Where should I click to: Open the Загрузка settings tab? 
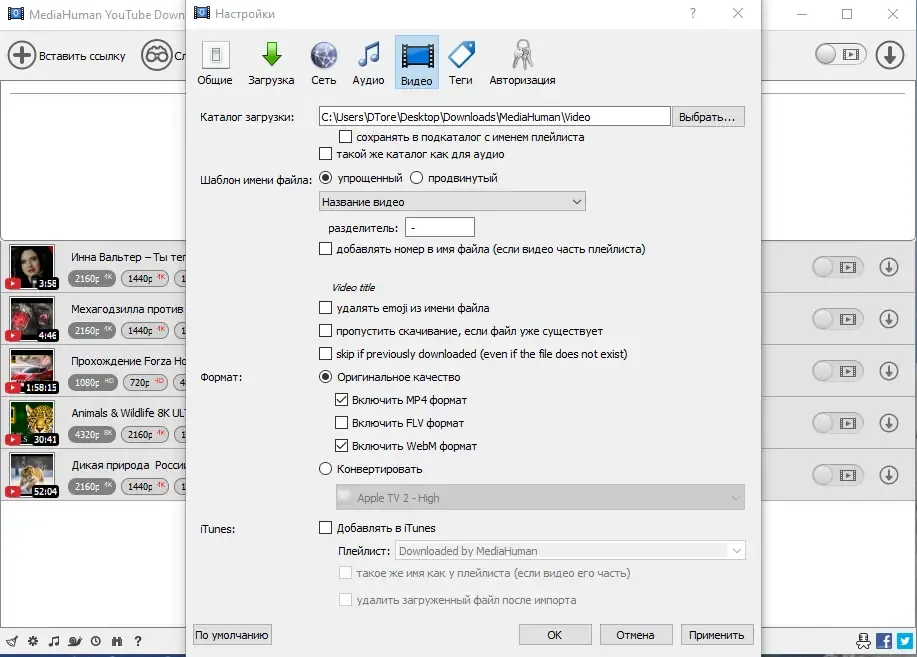pos(271,63)
